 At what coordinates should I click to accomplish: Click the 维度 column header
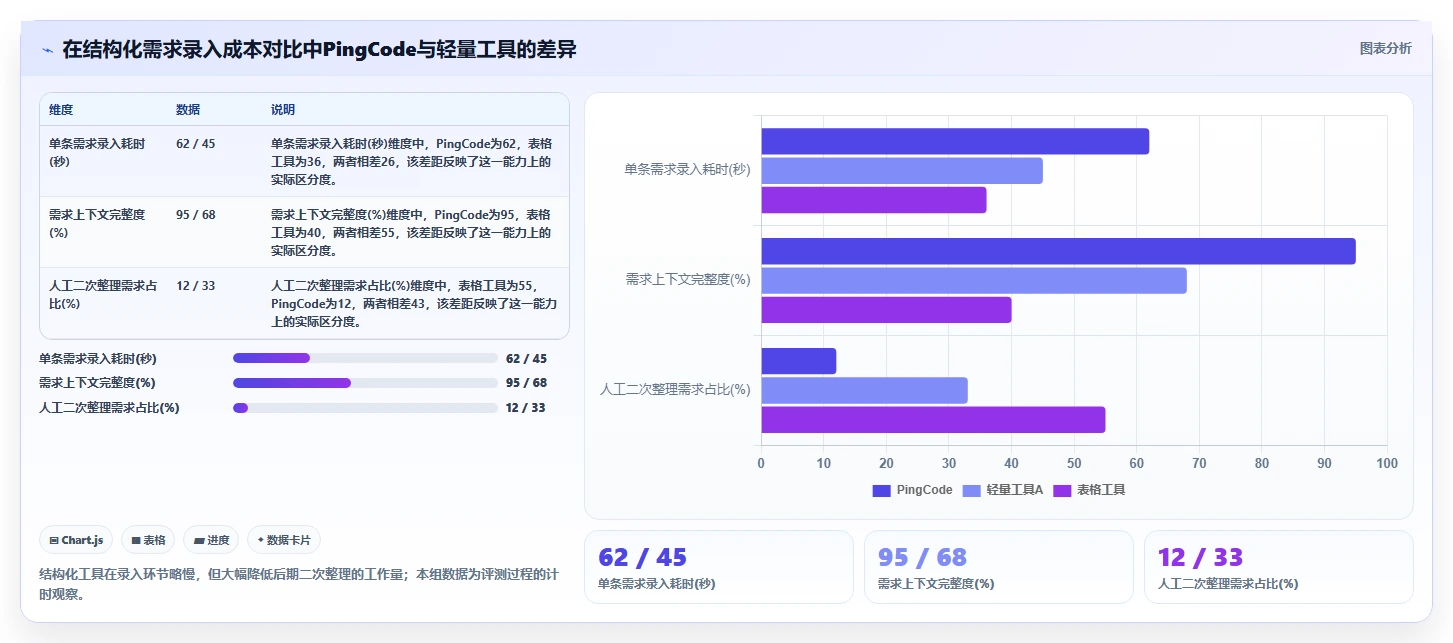pyautogui.click(x=61, y=110)
